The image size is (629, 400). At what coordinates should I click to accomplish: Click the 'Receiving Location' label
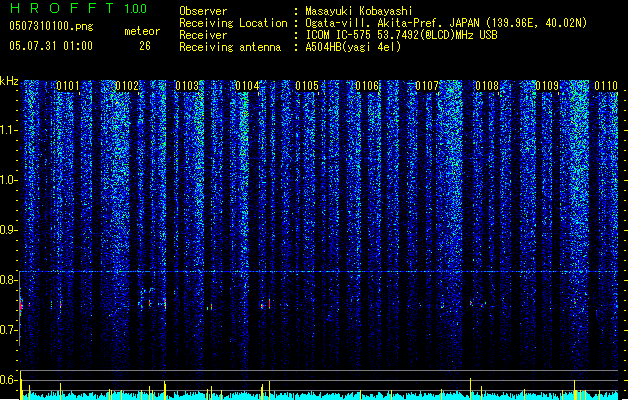point(233,23)
